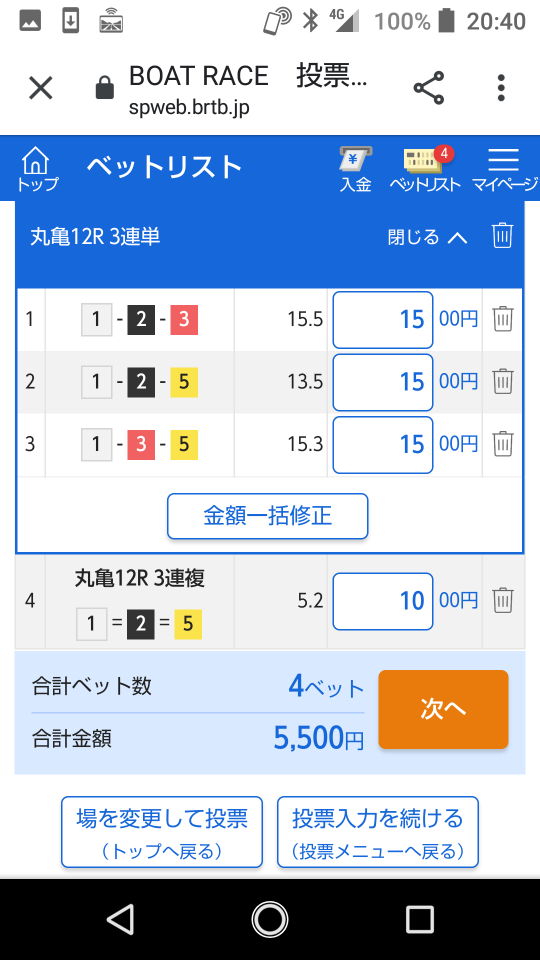
Task: Delete the entire 丸亀12R 3連単 group
Action: click(502, 236)
